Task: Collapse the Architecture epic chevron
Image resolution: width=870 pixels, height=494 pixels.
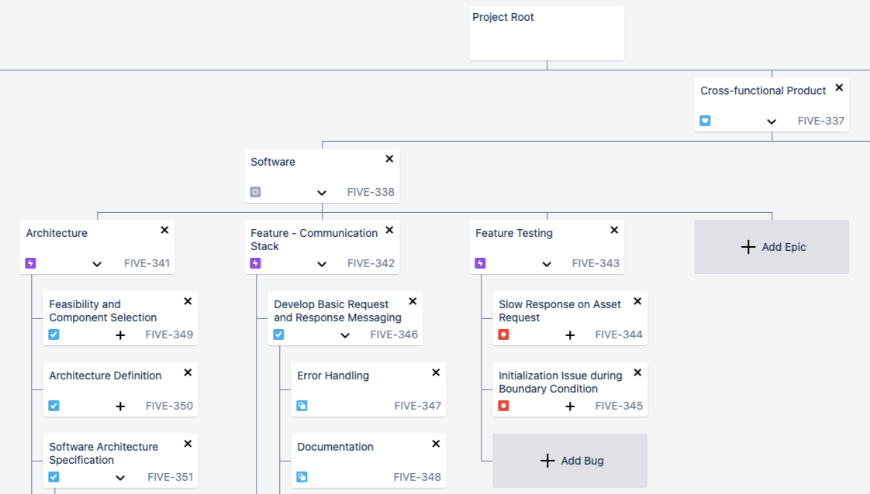Action: 97,264
